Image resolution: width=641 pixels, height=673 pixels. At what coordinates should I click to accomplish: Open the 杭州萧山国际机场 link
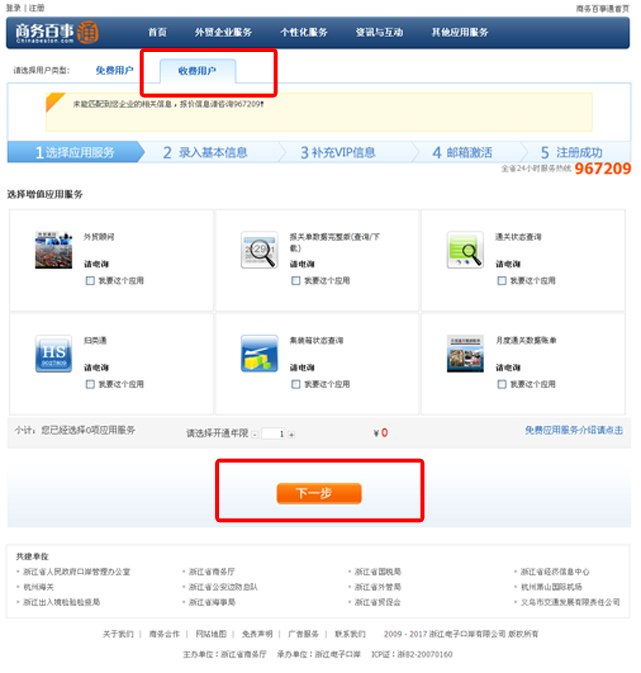coord(551,587)
